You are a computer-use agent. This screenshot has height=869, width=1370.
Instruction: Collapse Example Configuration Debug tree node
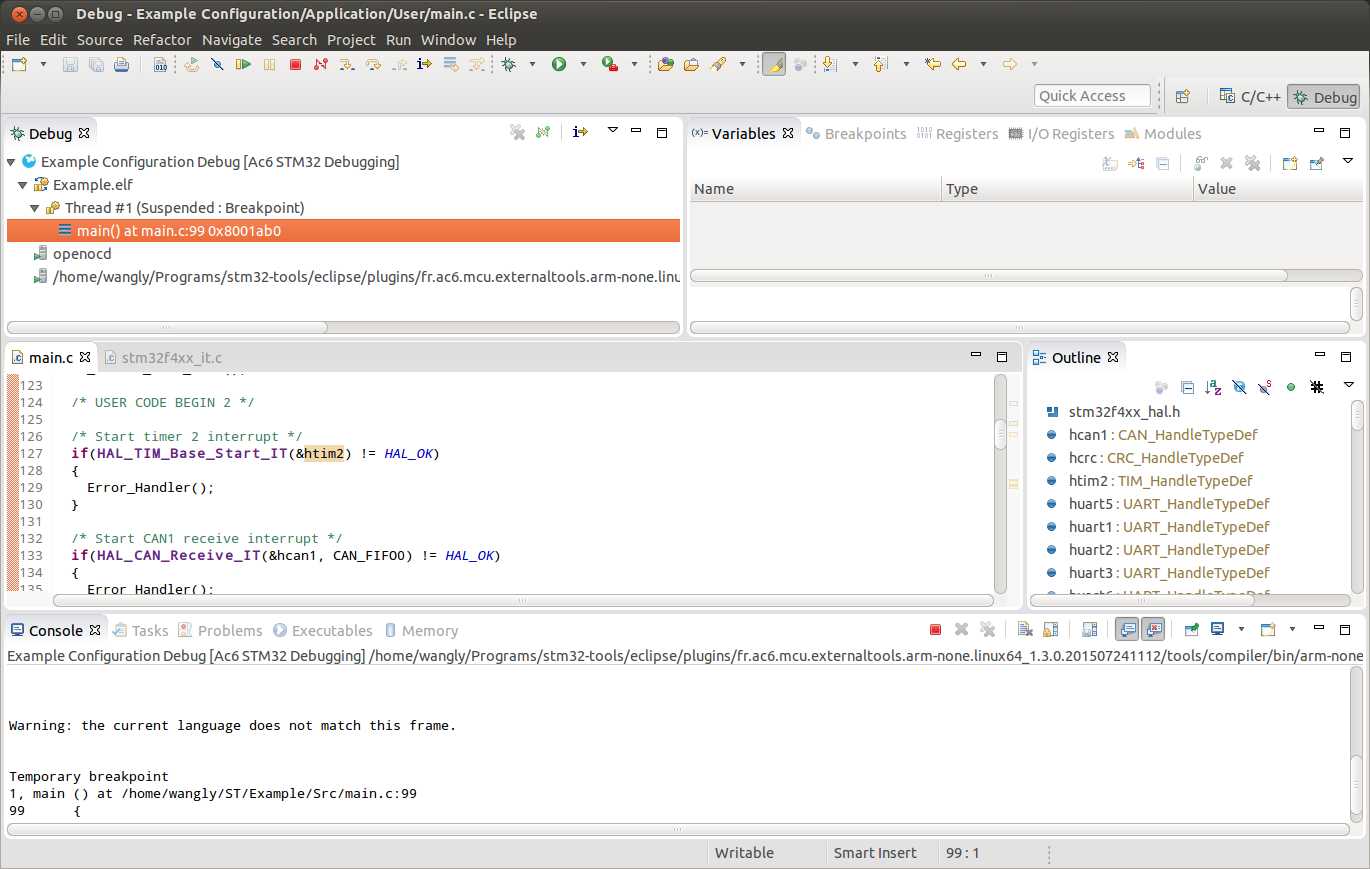pyautogui.click(x=11, y=162)
